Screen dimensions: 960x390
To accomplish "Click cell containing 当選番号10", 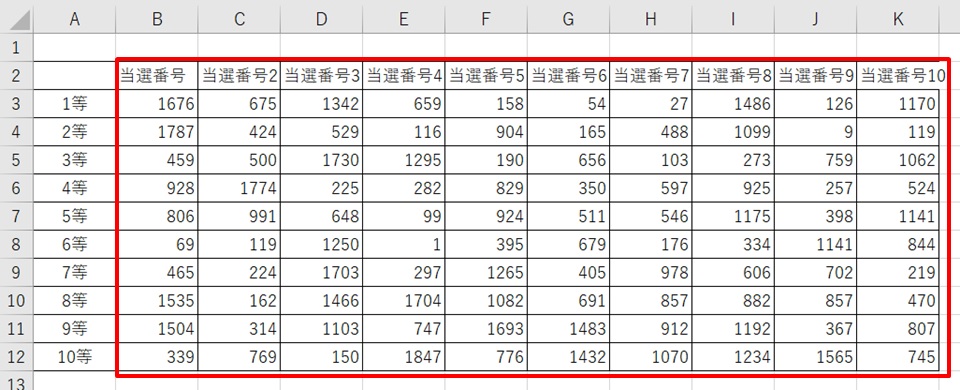I will pyautogui.click(x=898, y=75).
